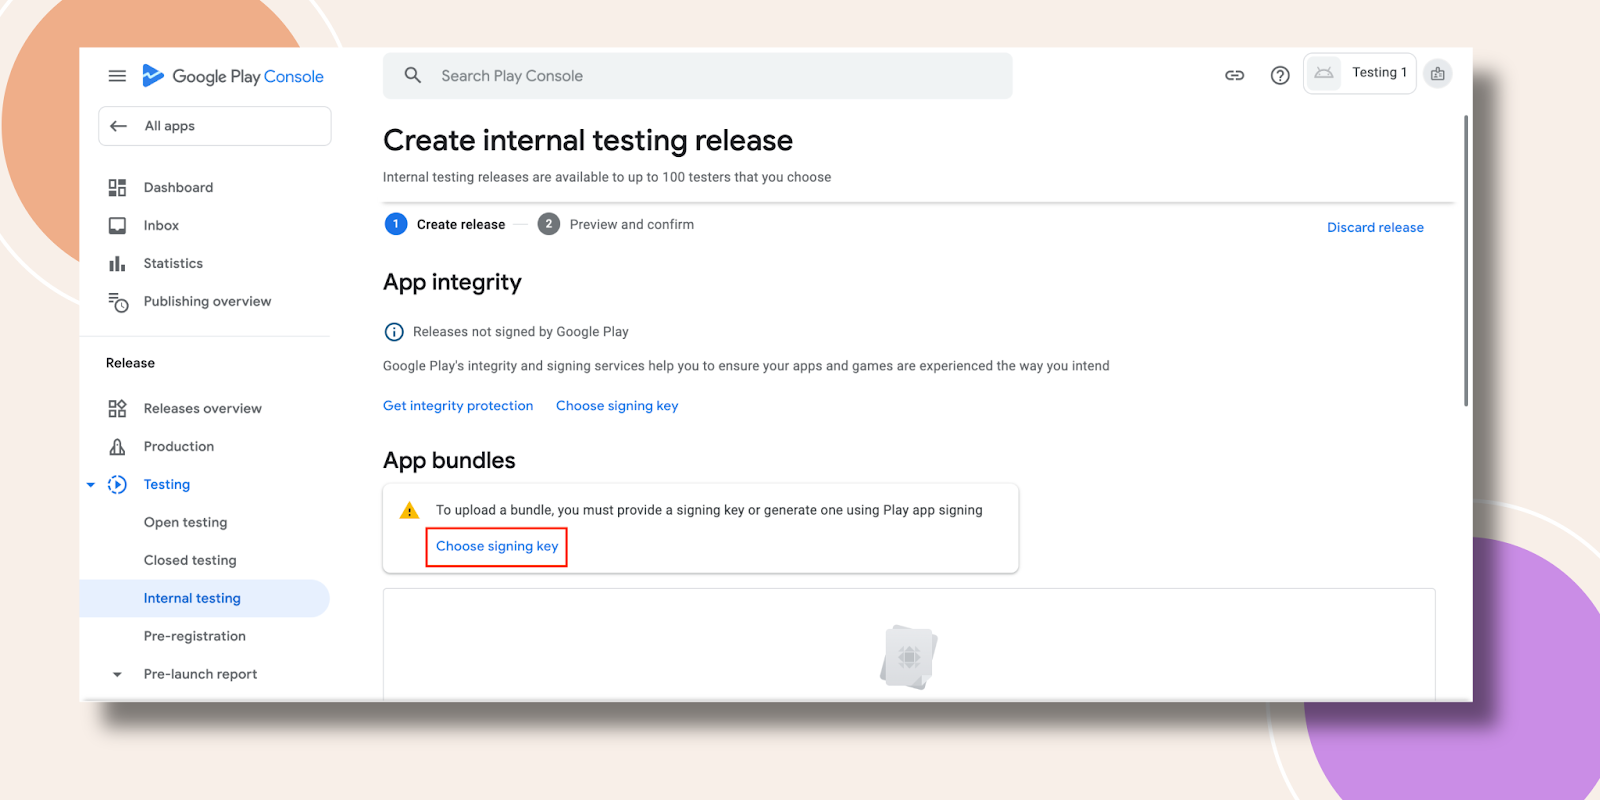
Task: Click the Dashboard grid icon
Action: click(117, 187)
